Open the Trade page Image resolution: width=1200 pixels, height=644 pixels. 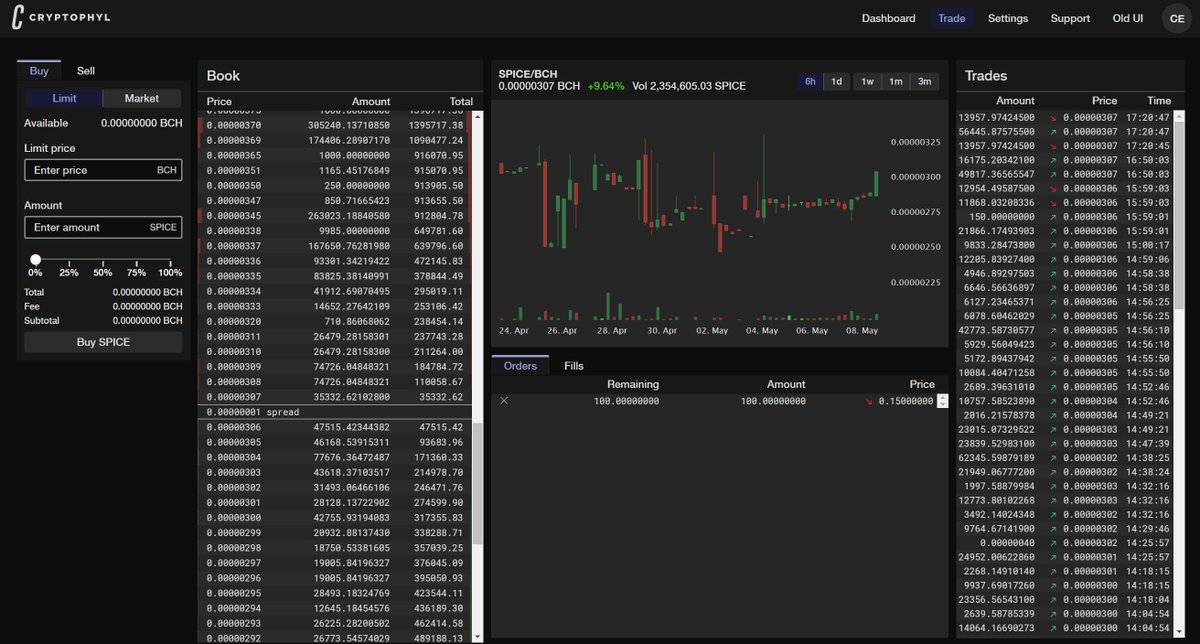click(952, 18)
